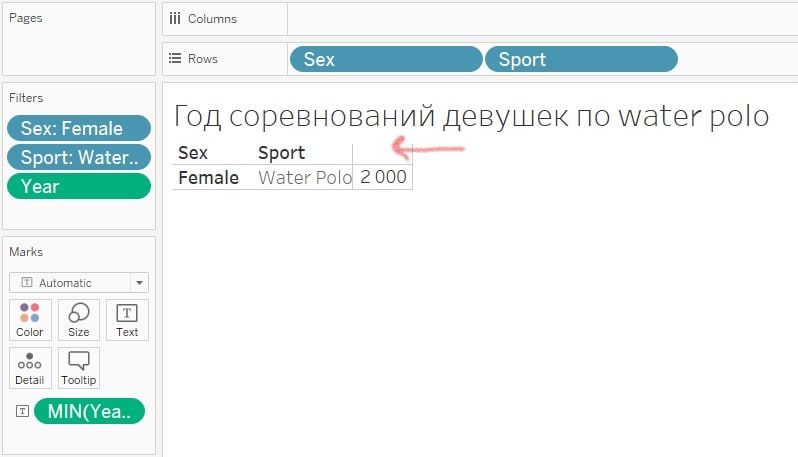The height and width of the screenshot is (457, 798).
Task: Select the Sport: Water.. filter pill
Action: (79, 157)
